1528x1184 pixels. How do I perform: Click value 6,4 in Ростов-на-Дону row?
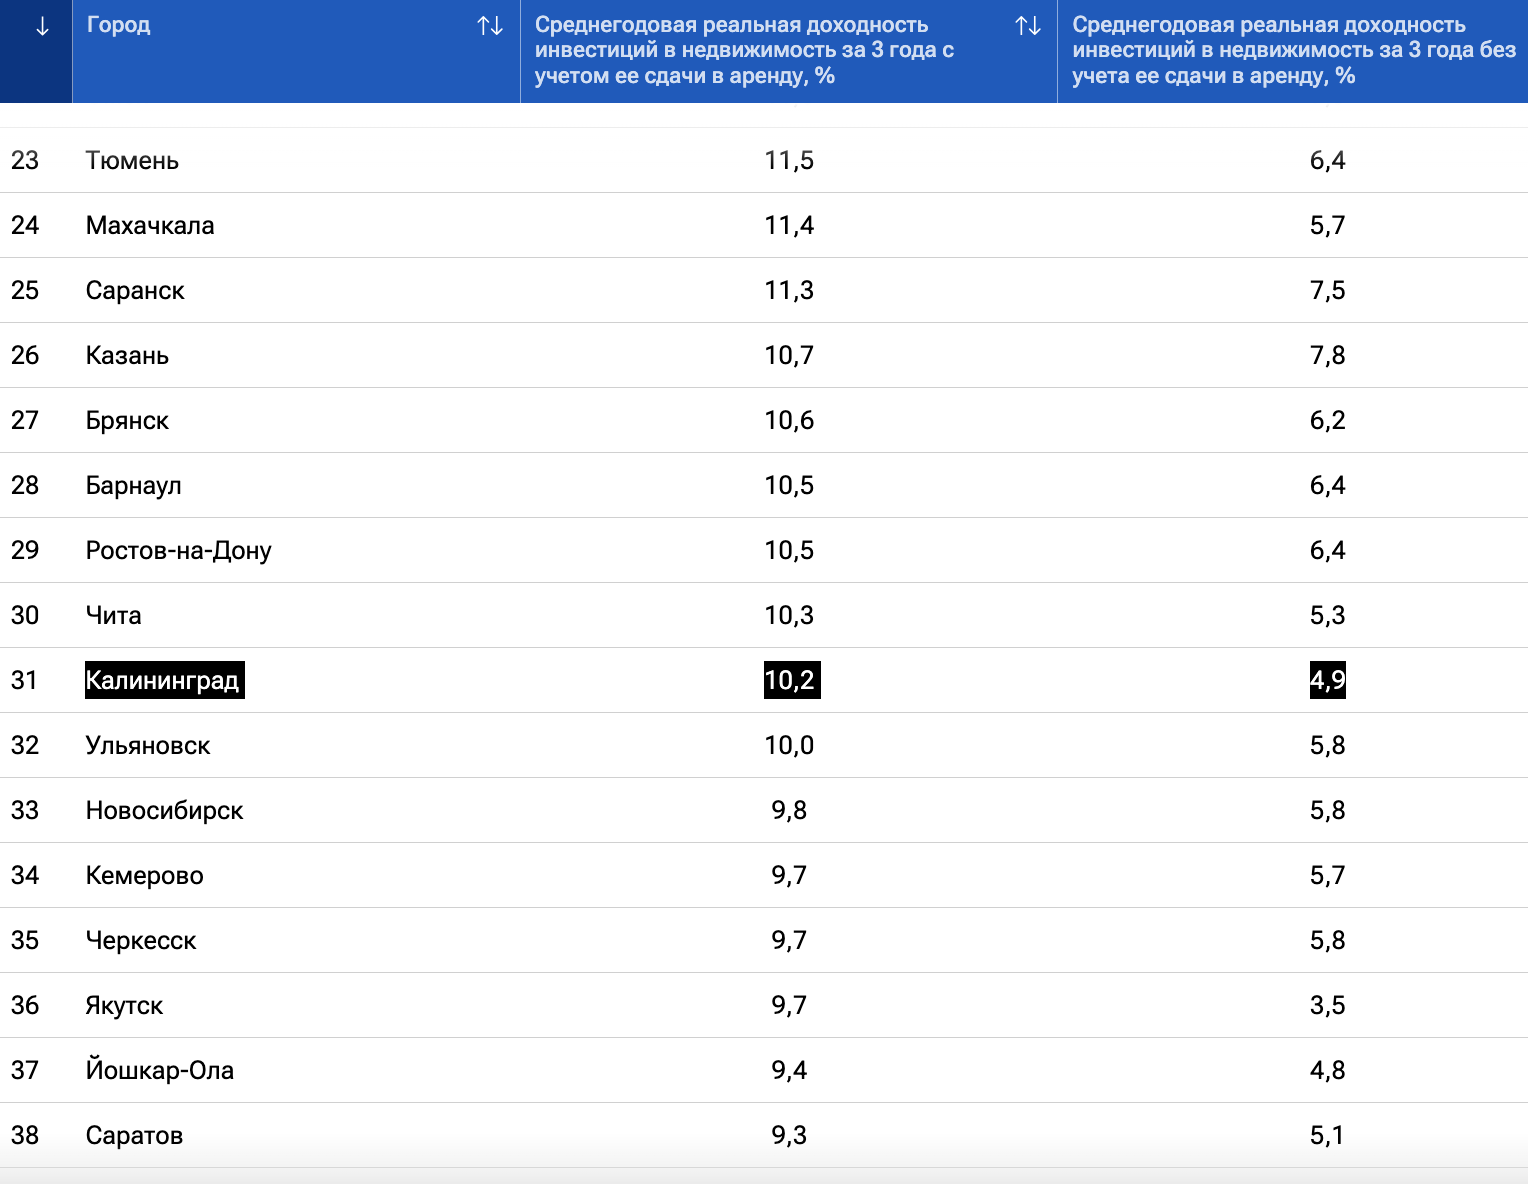(x=1327, y=551)
